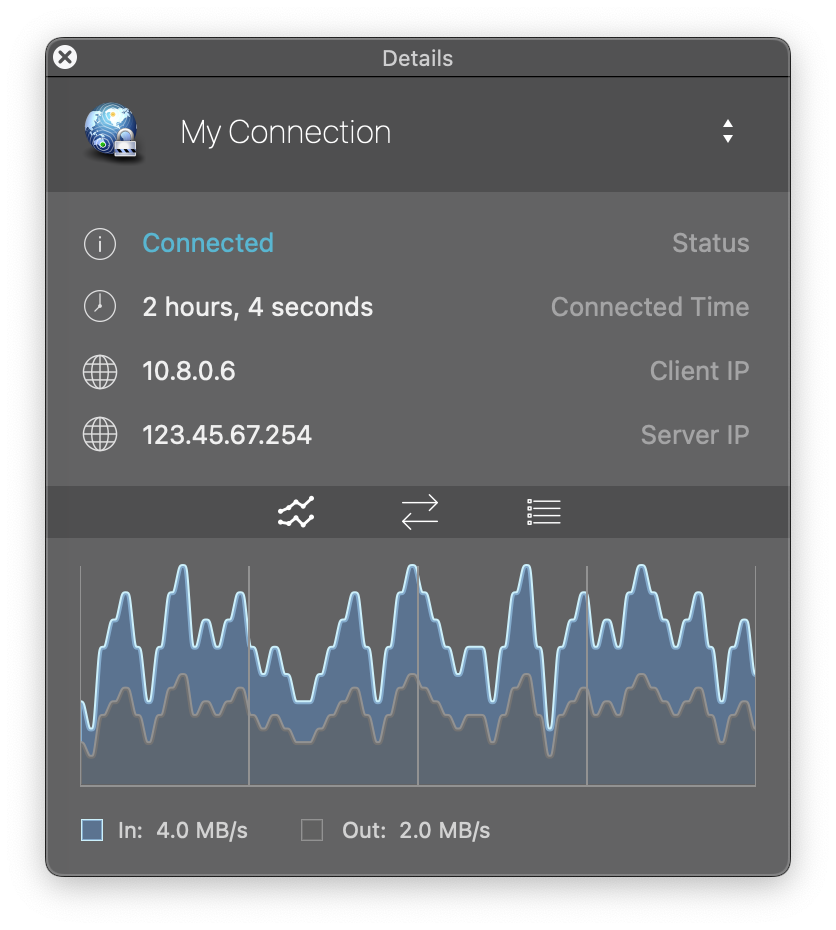
Task: Open the My Connection selector arrows
Action: coord(728,132)
